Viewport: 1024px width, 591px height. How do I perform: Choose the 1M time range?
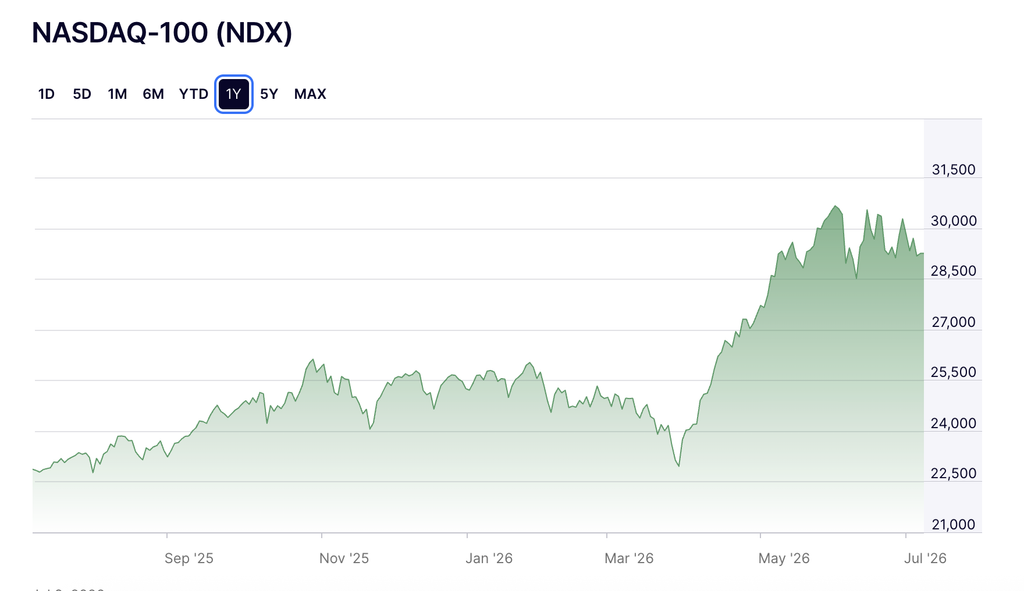click(x=118, y=94)
